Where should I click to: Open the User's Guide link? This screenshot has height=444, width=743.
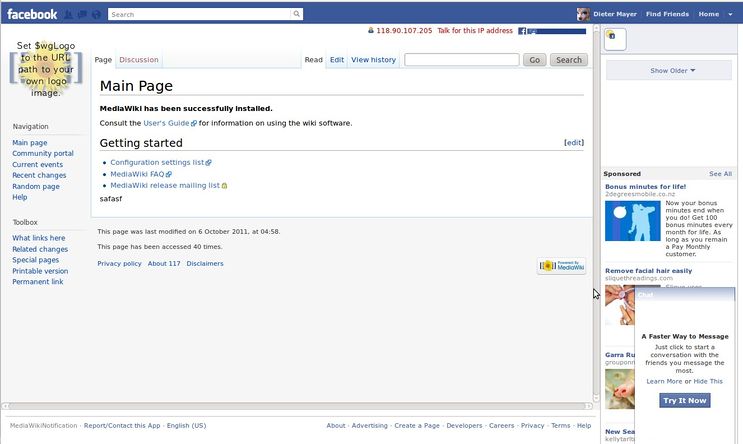169,123
